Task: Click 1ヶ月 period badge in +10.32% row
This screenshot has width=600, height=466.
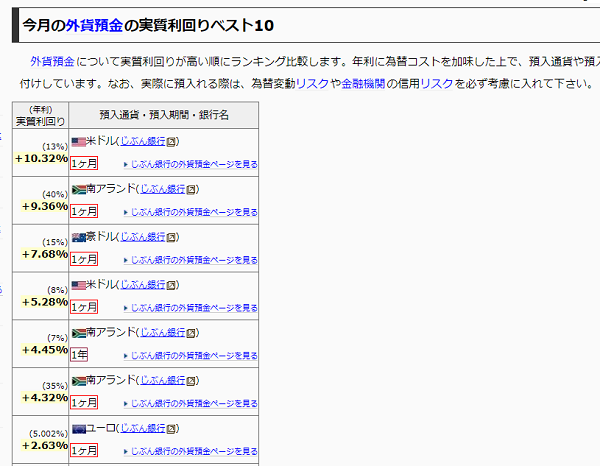Action: 84,163
